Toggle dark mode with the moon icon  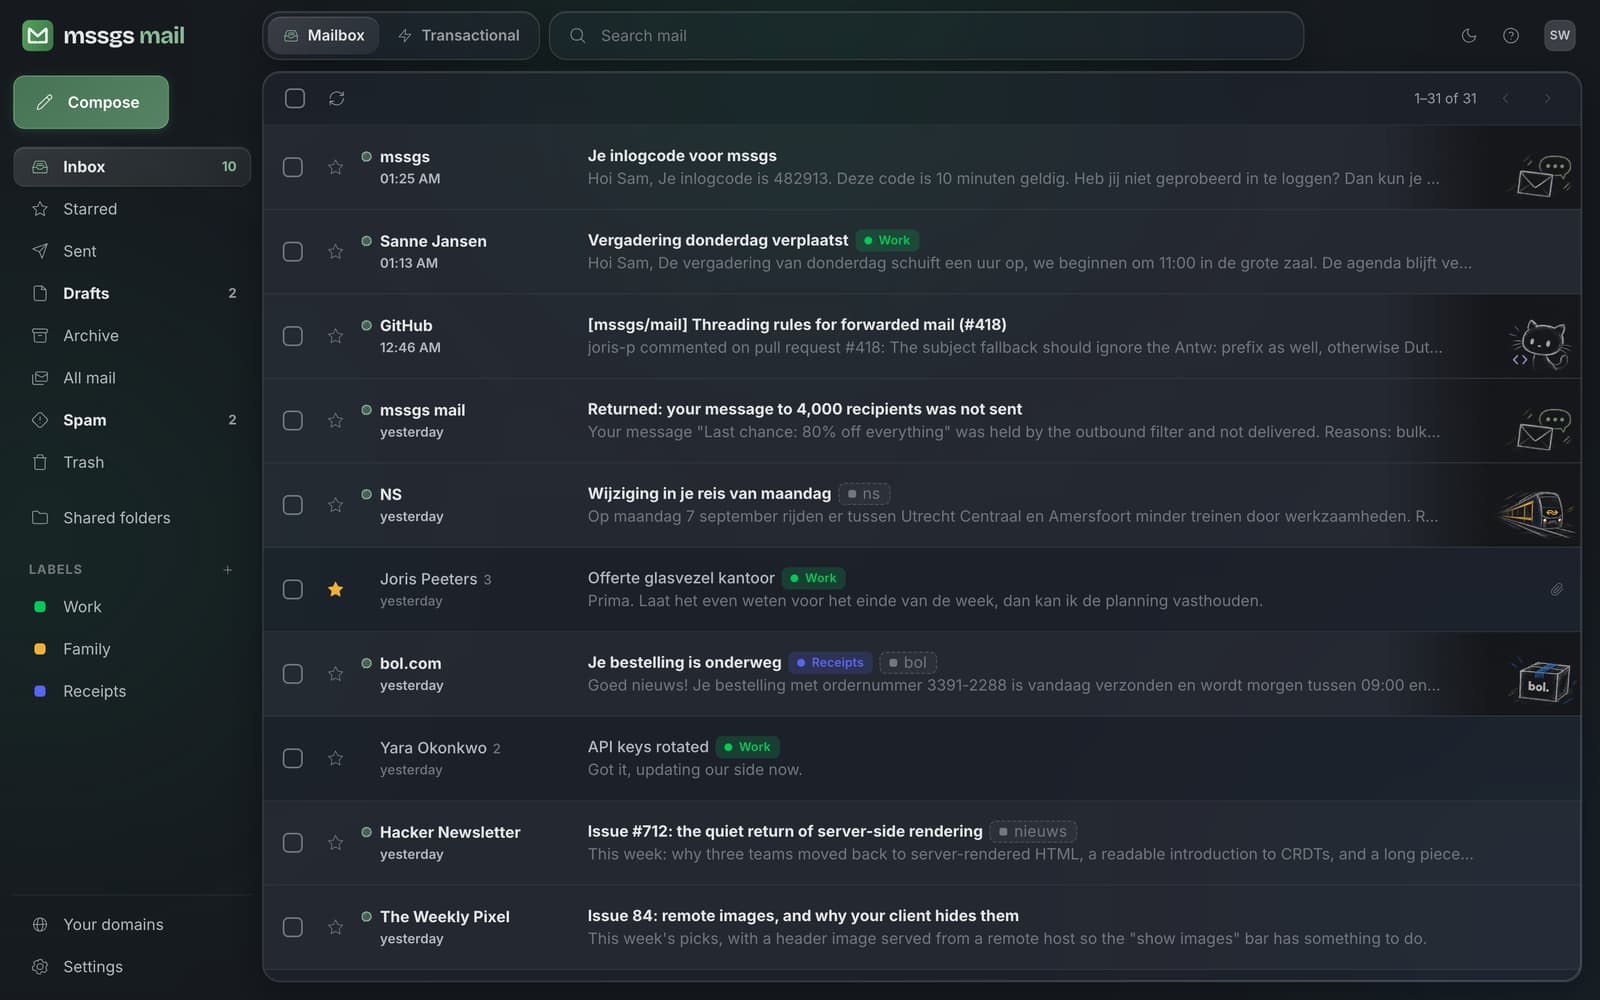tap(1469, 36)
